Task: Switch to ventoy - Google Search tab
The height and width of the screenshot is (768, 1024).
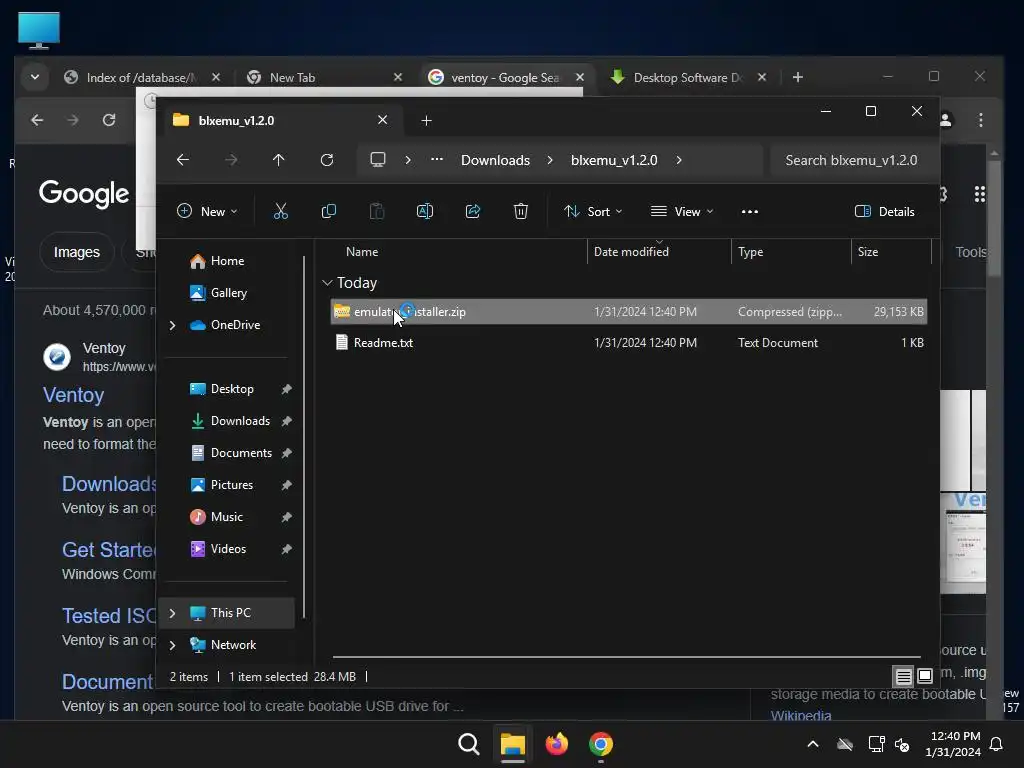Action: click(x=507, y=77)
